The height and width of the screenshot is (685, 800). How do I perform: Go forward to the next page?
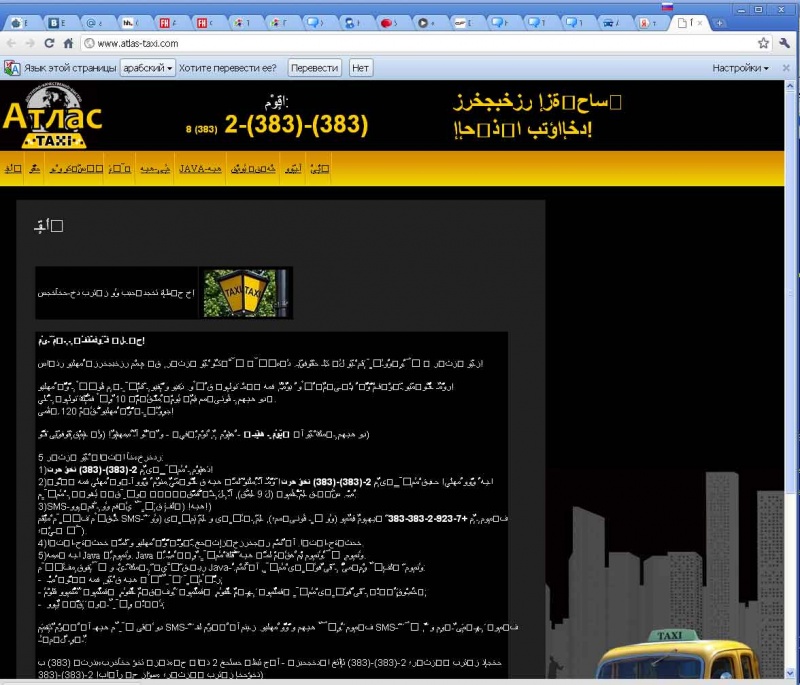pos(30,43)
